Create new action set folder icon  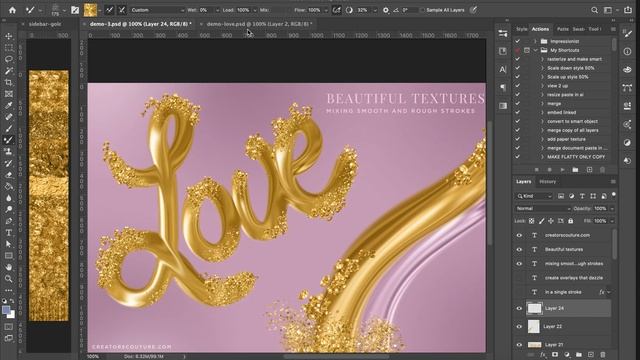575,169
